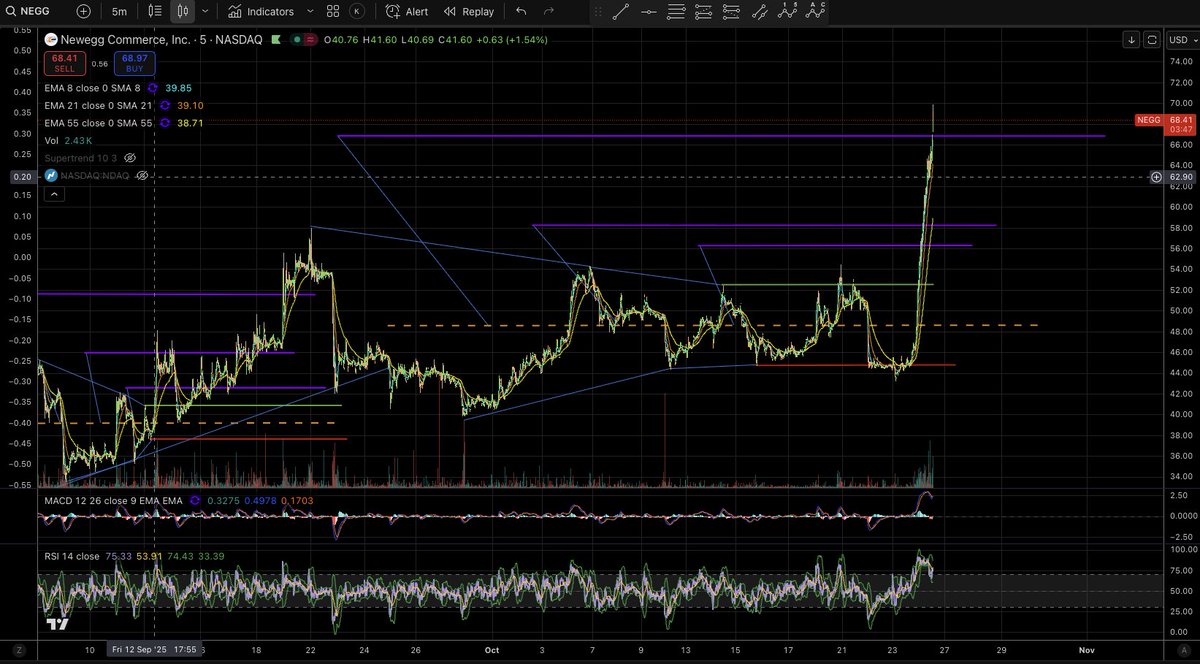This screenshot has width=1200, height=664.
Task: Select the Parallel Channel drawing tool
Action: point(760,12)
